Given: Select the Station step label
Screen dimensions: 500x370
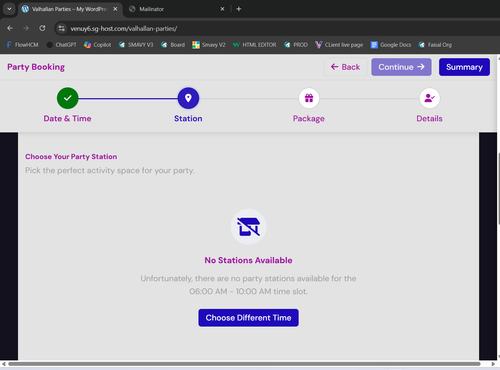Looking at the screenshot, I should pos(188,119).
